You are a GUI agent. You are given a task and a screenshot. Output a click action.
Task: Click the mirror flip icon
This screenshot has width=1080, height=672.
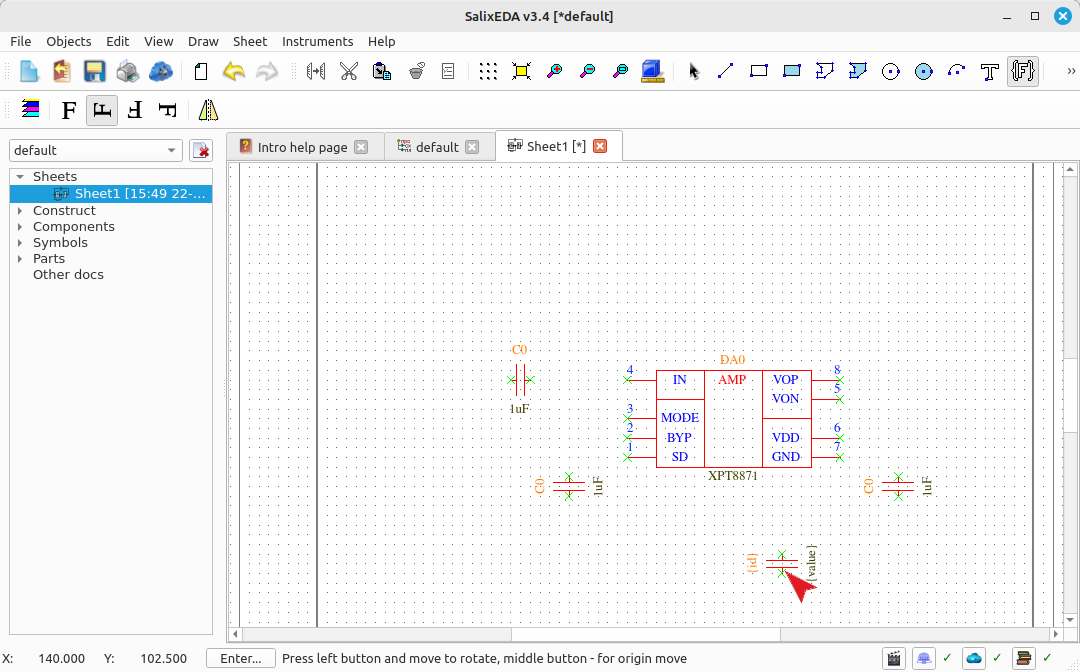tap(208, 110)
